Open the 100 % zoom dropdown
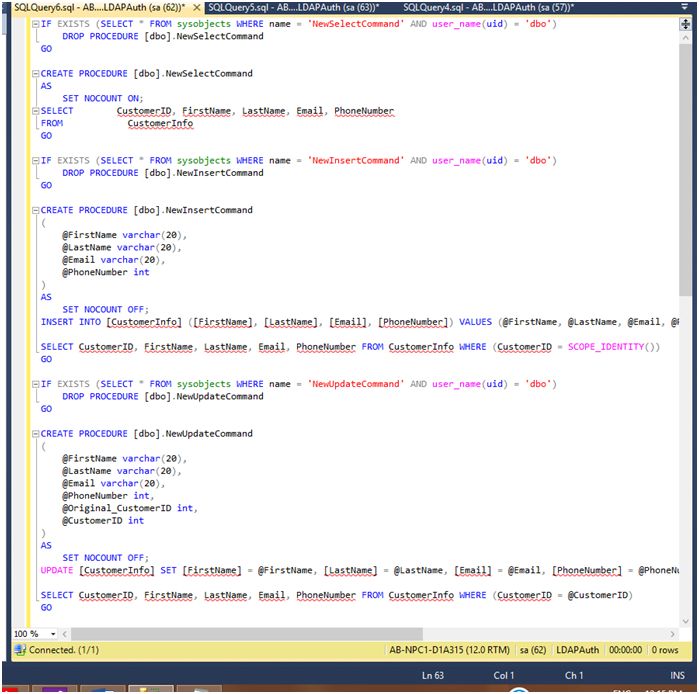Viewport: 699px width, 694px height. coord(53,634)
